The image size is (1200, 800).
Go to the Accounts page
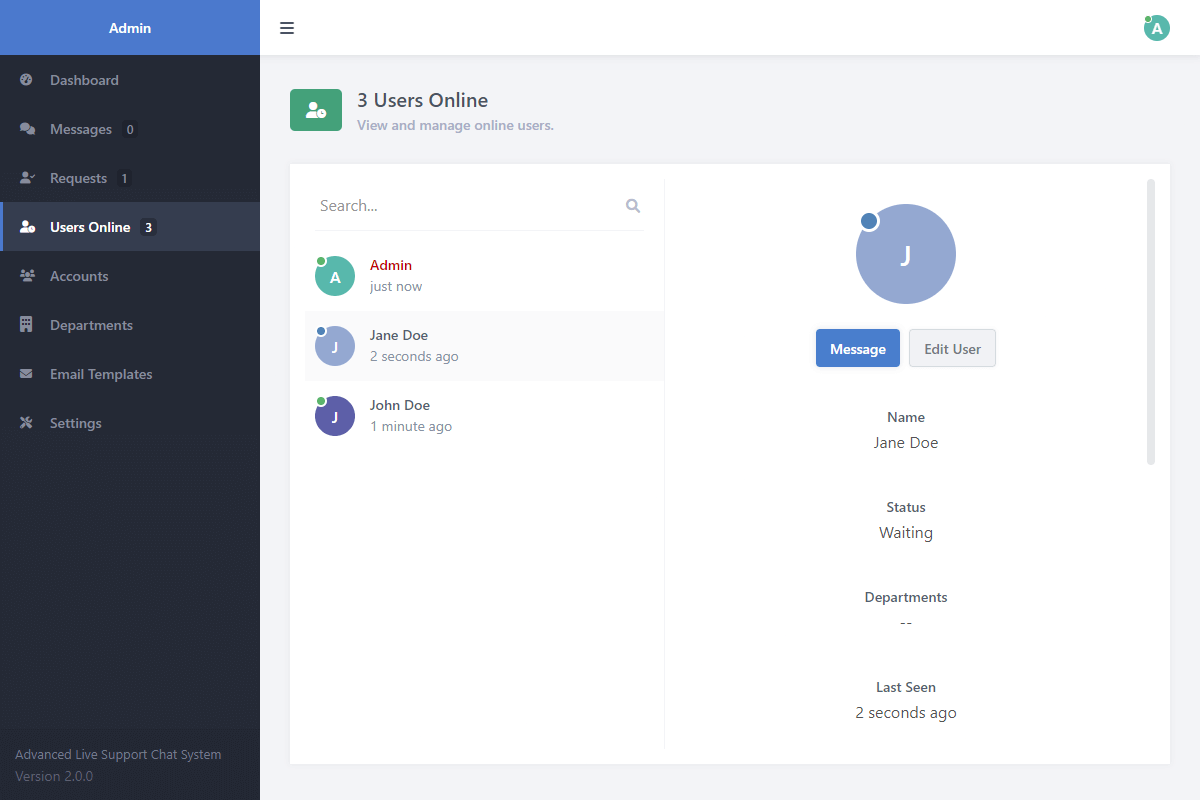coord(79,276)
